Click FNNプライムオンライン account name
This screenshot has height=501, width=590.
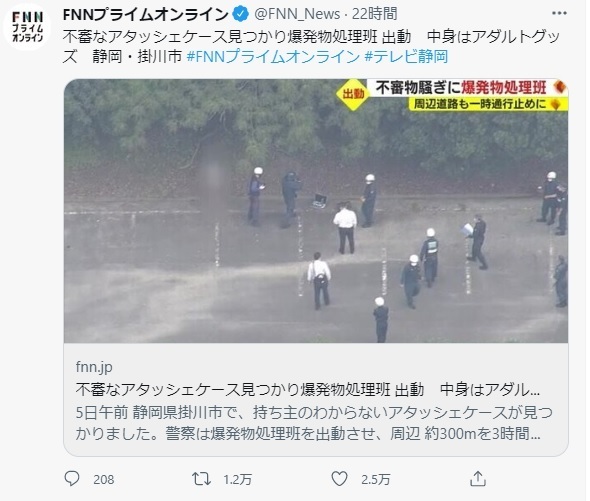pos(146,15)
